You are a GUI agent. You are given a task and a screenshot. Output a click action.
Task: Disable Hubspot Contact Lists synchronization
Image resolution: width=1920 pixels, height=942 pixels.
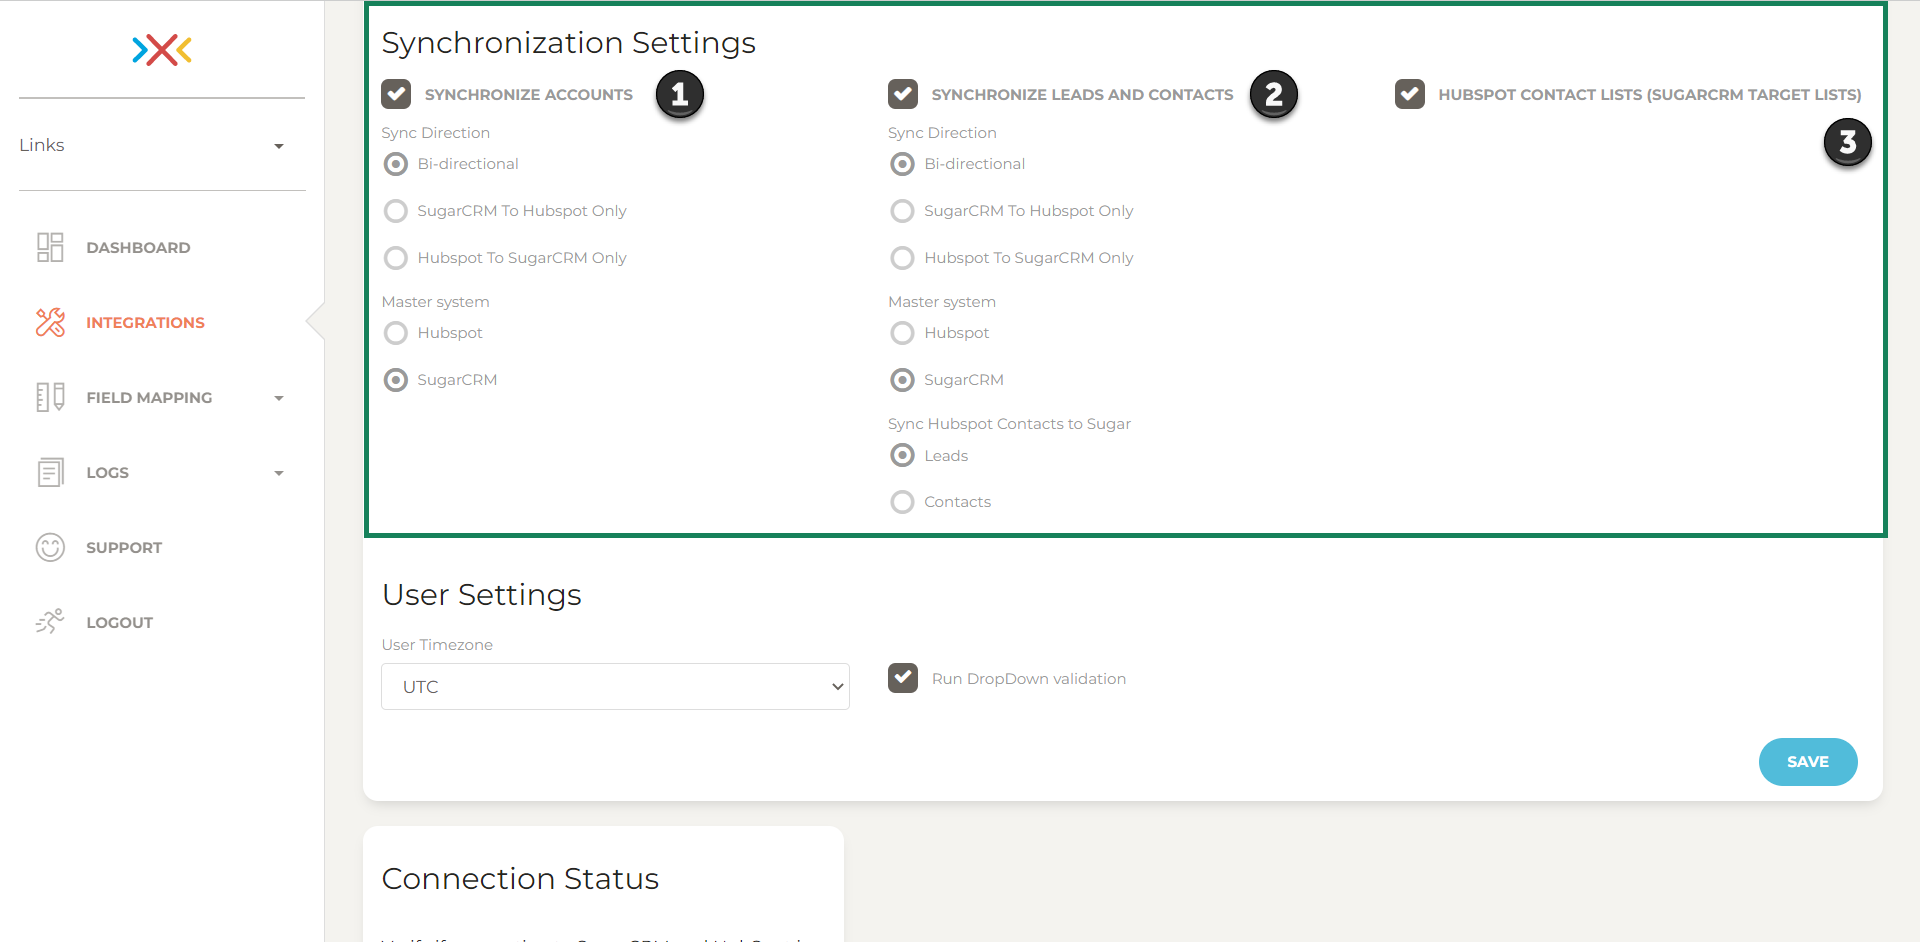coord(1410,94)
